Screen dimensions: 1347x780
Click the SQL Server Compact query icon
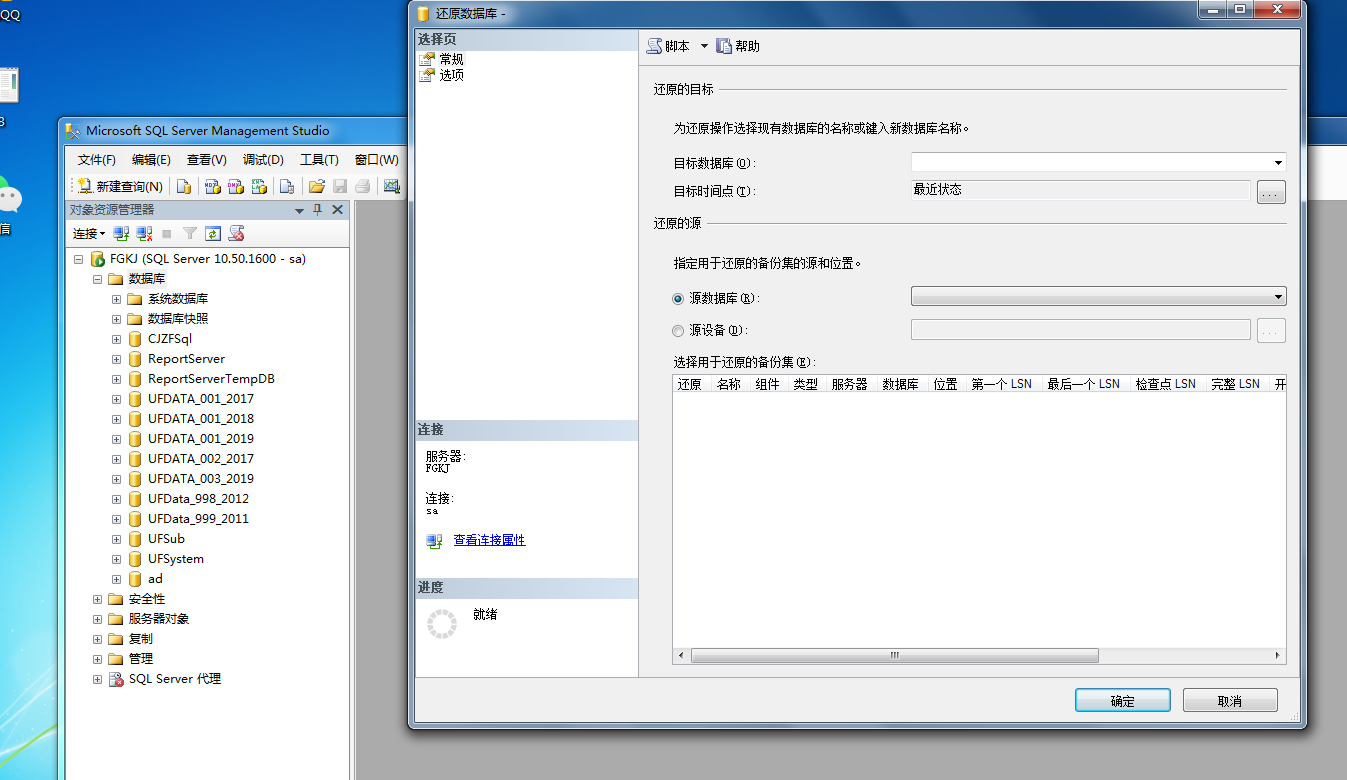(287, 186)
